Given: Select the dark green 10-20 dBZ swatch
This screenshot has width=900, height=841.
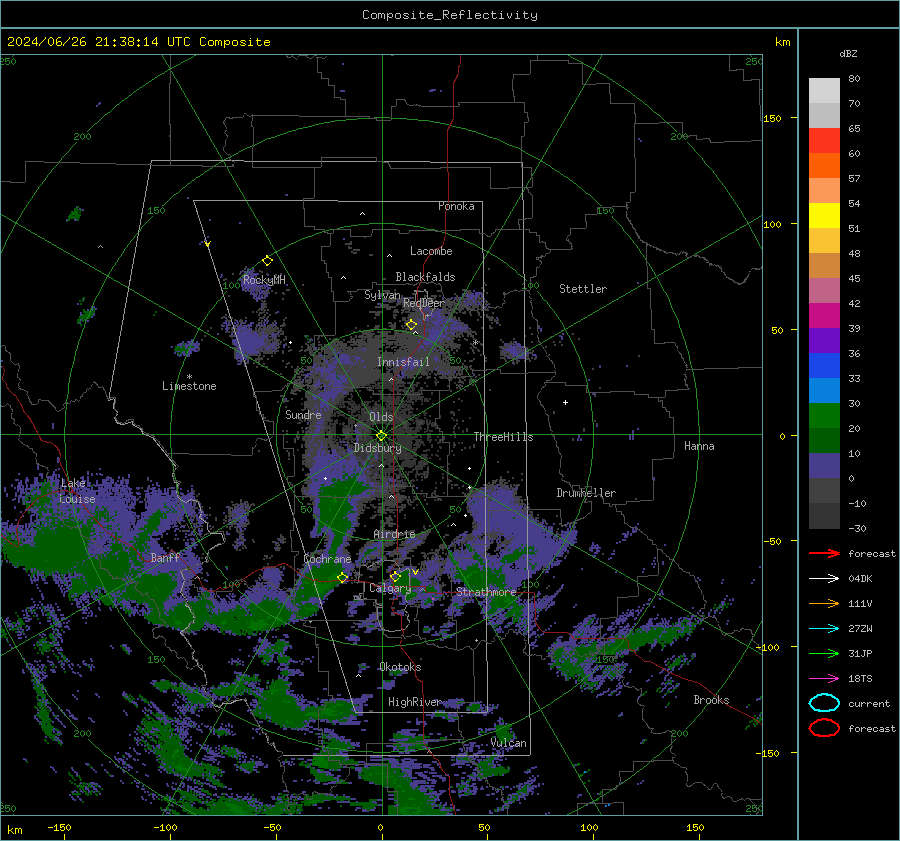Looking at the screenshot, I should click(824, 441).
